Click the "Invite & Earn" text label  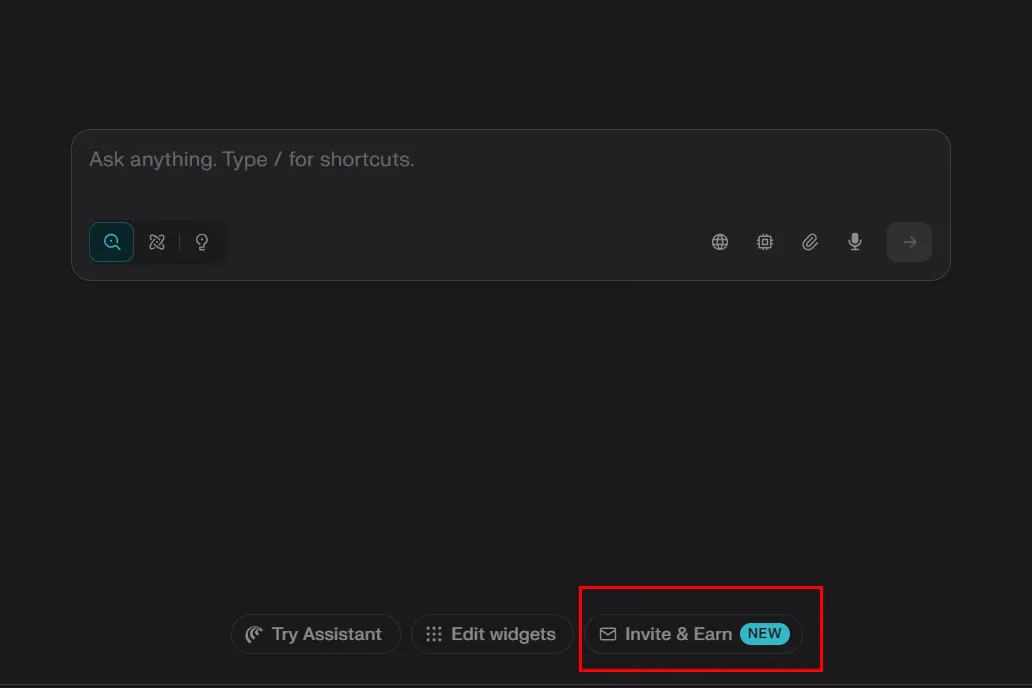tap(678, 634)
